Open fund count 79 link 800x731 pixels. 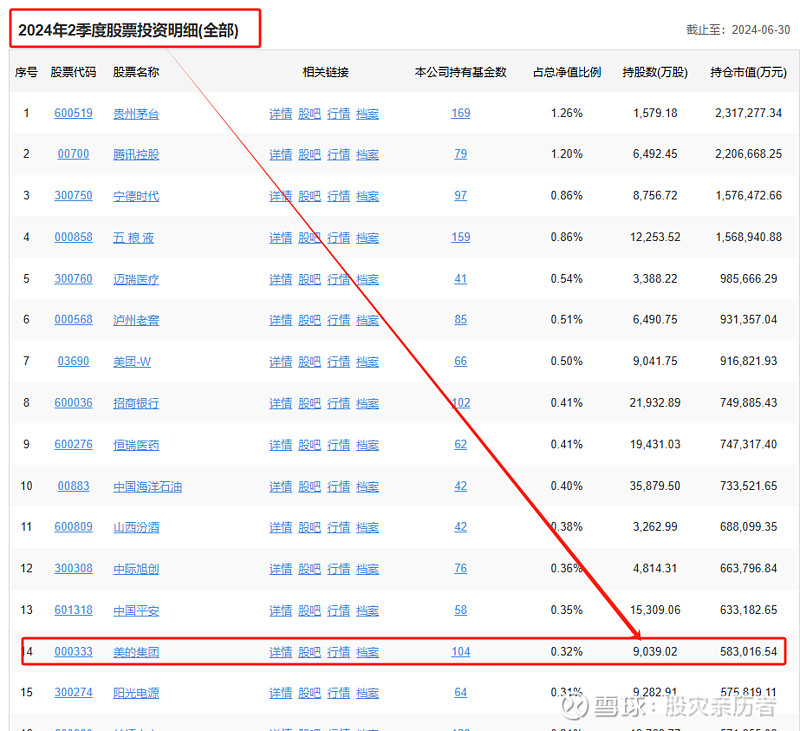click(461, 154)
